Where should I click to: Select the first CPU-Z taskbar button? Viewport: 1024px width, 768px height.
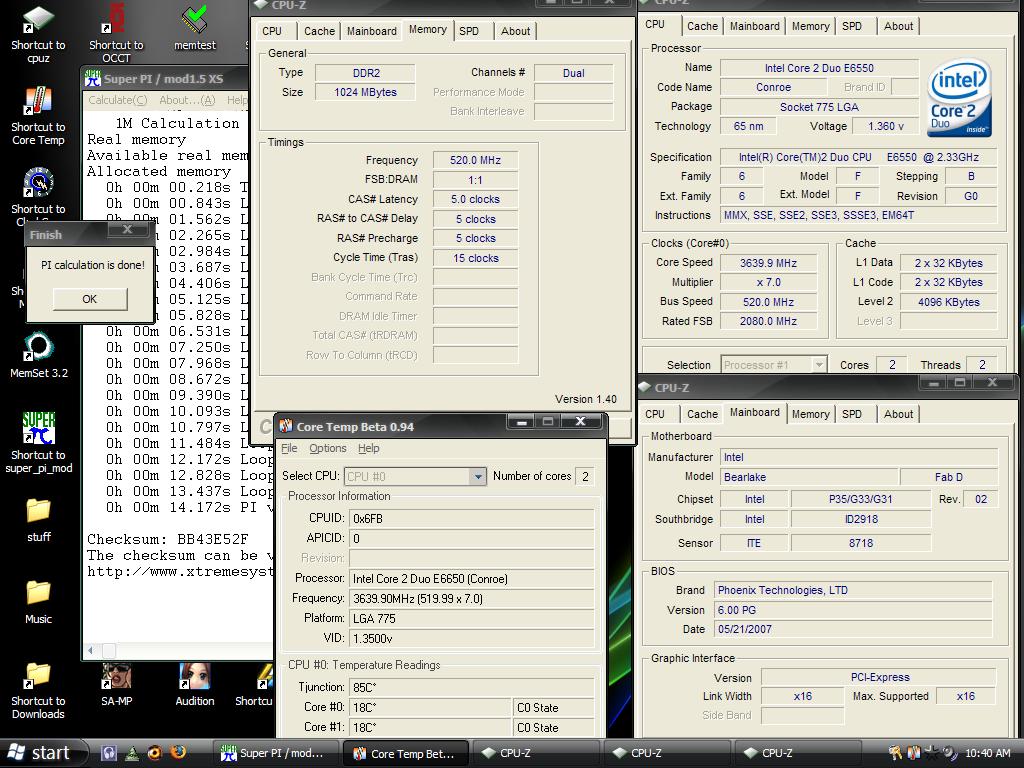pos(536,753)
